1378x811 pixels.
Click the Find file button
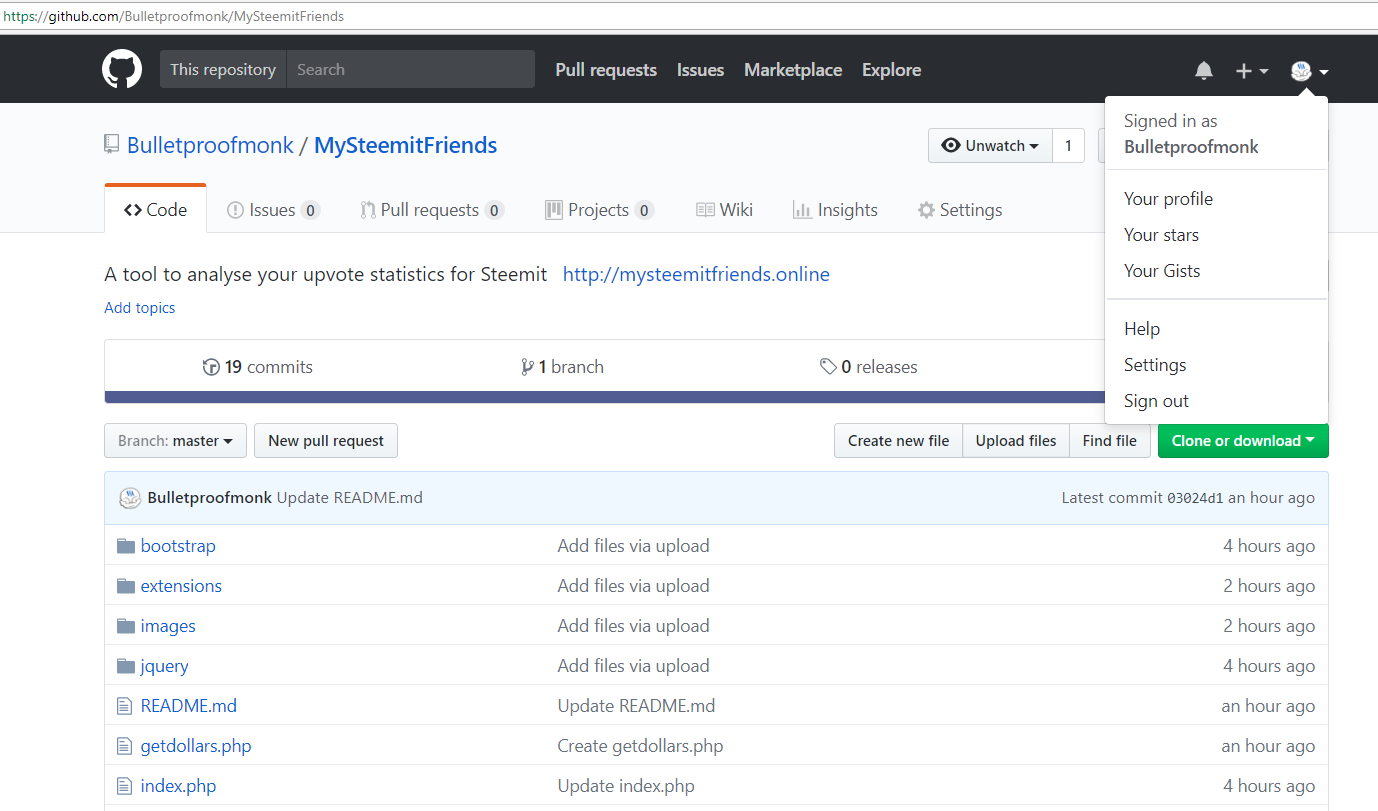pos(1109,441)
